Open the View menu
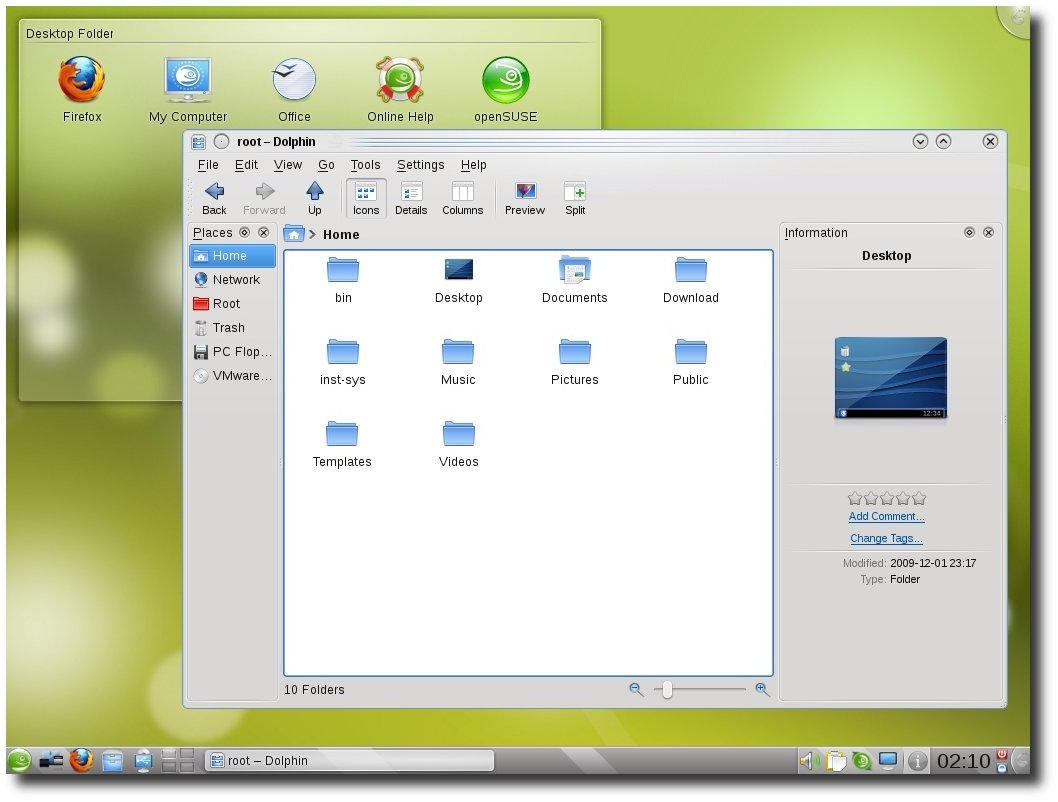Screen dimensions: 1058x802 (x=288, y=165)
